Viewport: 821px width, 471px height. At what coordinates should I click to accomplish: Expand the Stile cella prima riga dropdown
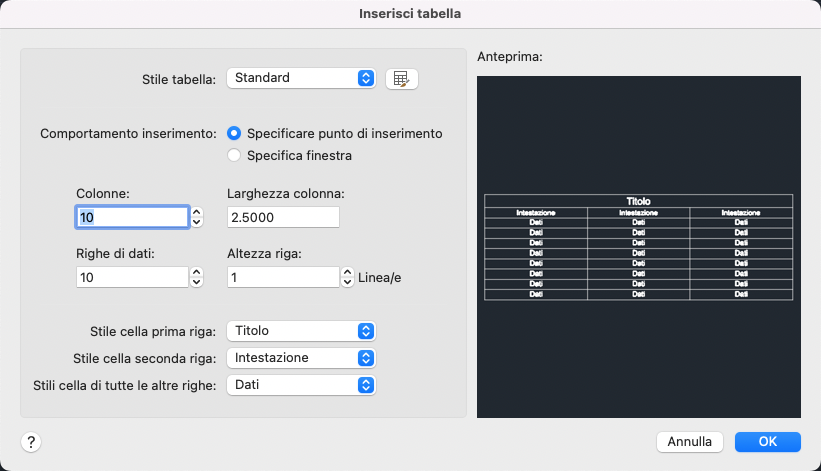[x=301, y=331]
